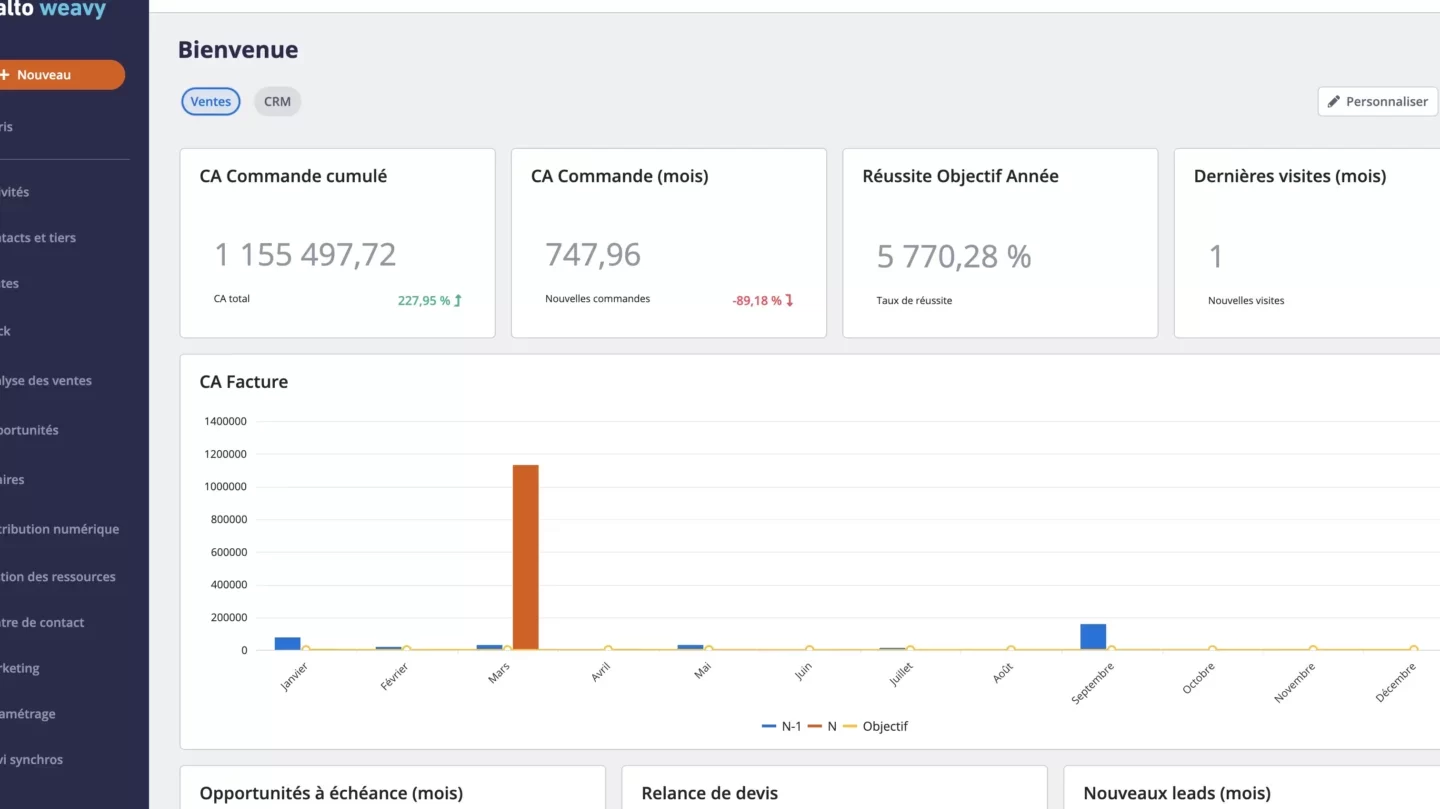Image resolution: width=1440 pixels, height=809 pixels.
Task: Open the paramétrage sidebar entry
Action: click(x=28, y=714)
